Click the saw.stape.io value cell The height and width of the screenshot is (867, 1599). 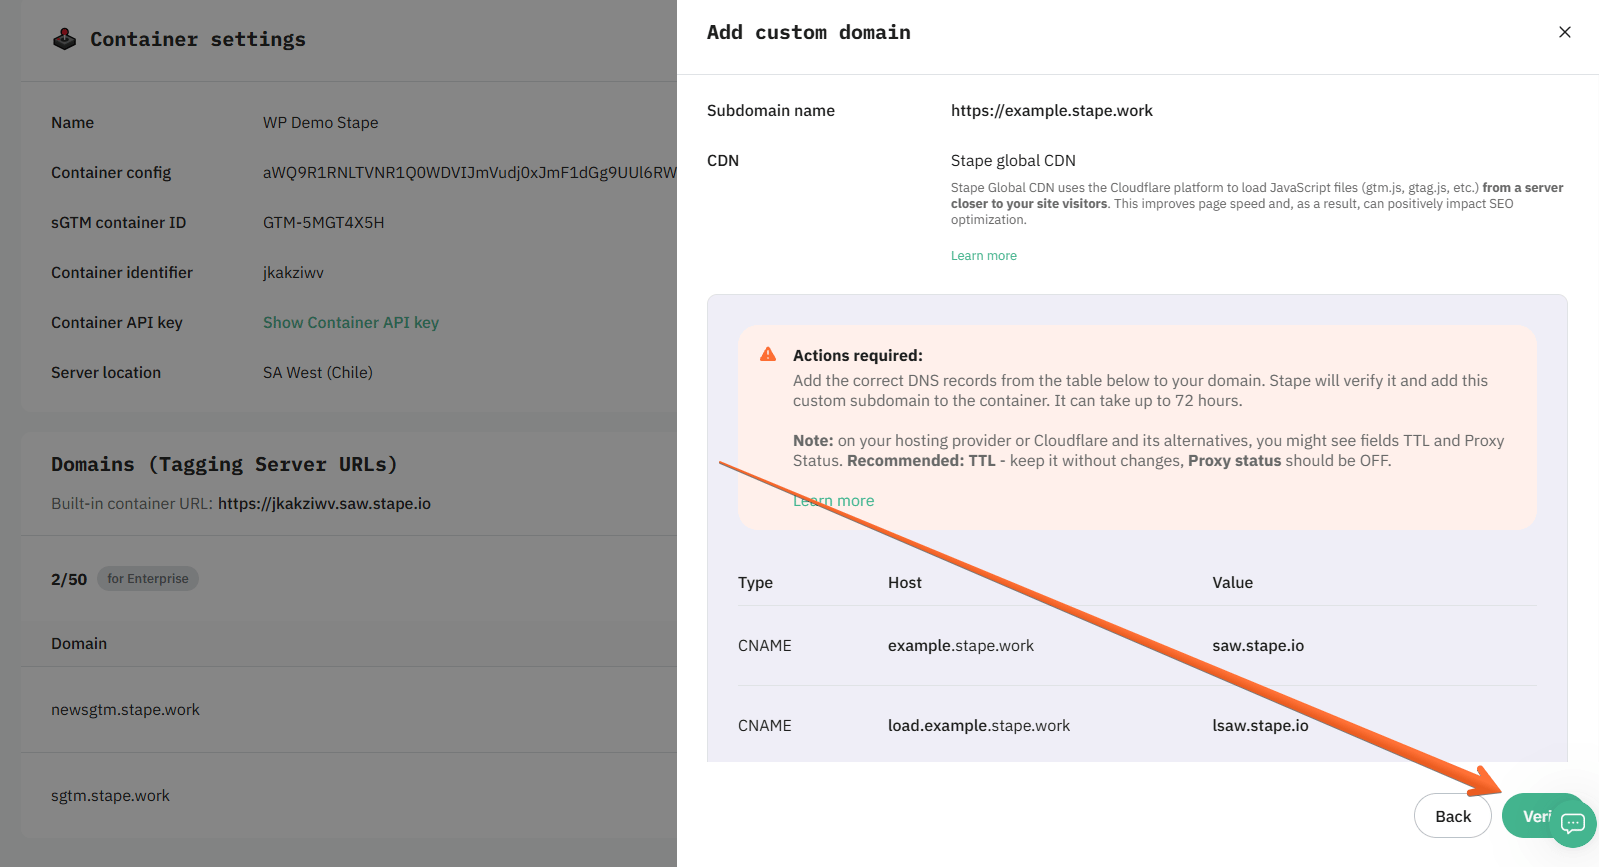[1258, 646]
